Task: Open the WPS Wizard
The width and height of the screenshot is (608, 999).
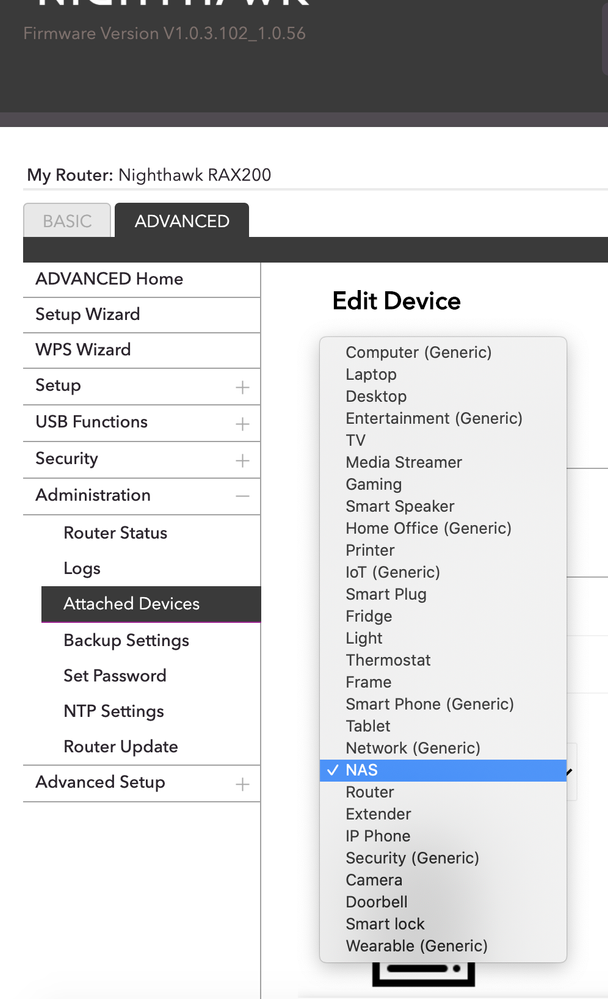Action: (83, 350)
